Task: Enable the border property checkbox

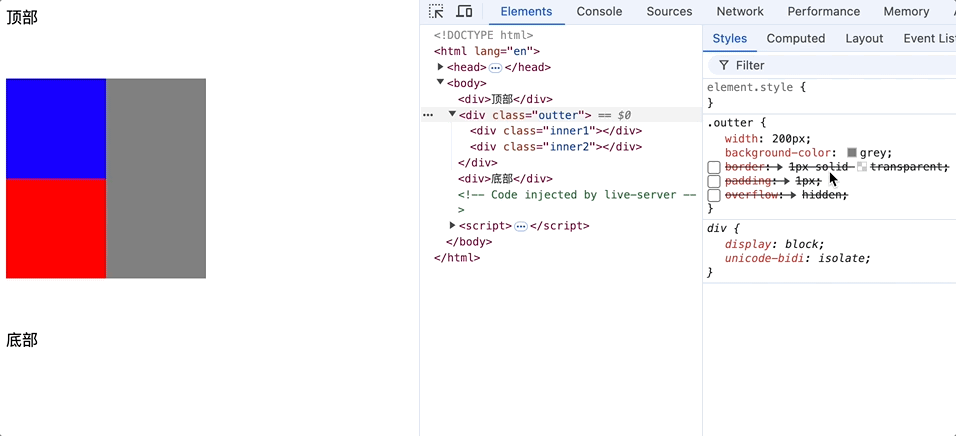Action: 715,167
